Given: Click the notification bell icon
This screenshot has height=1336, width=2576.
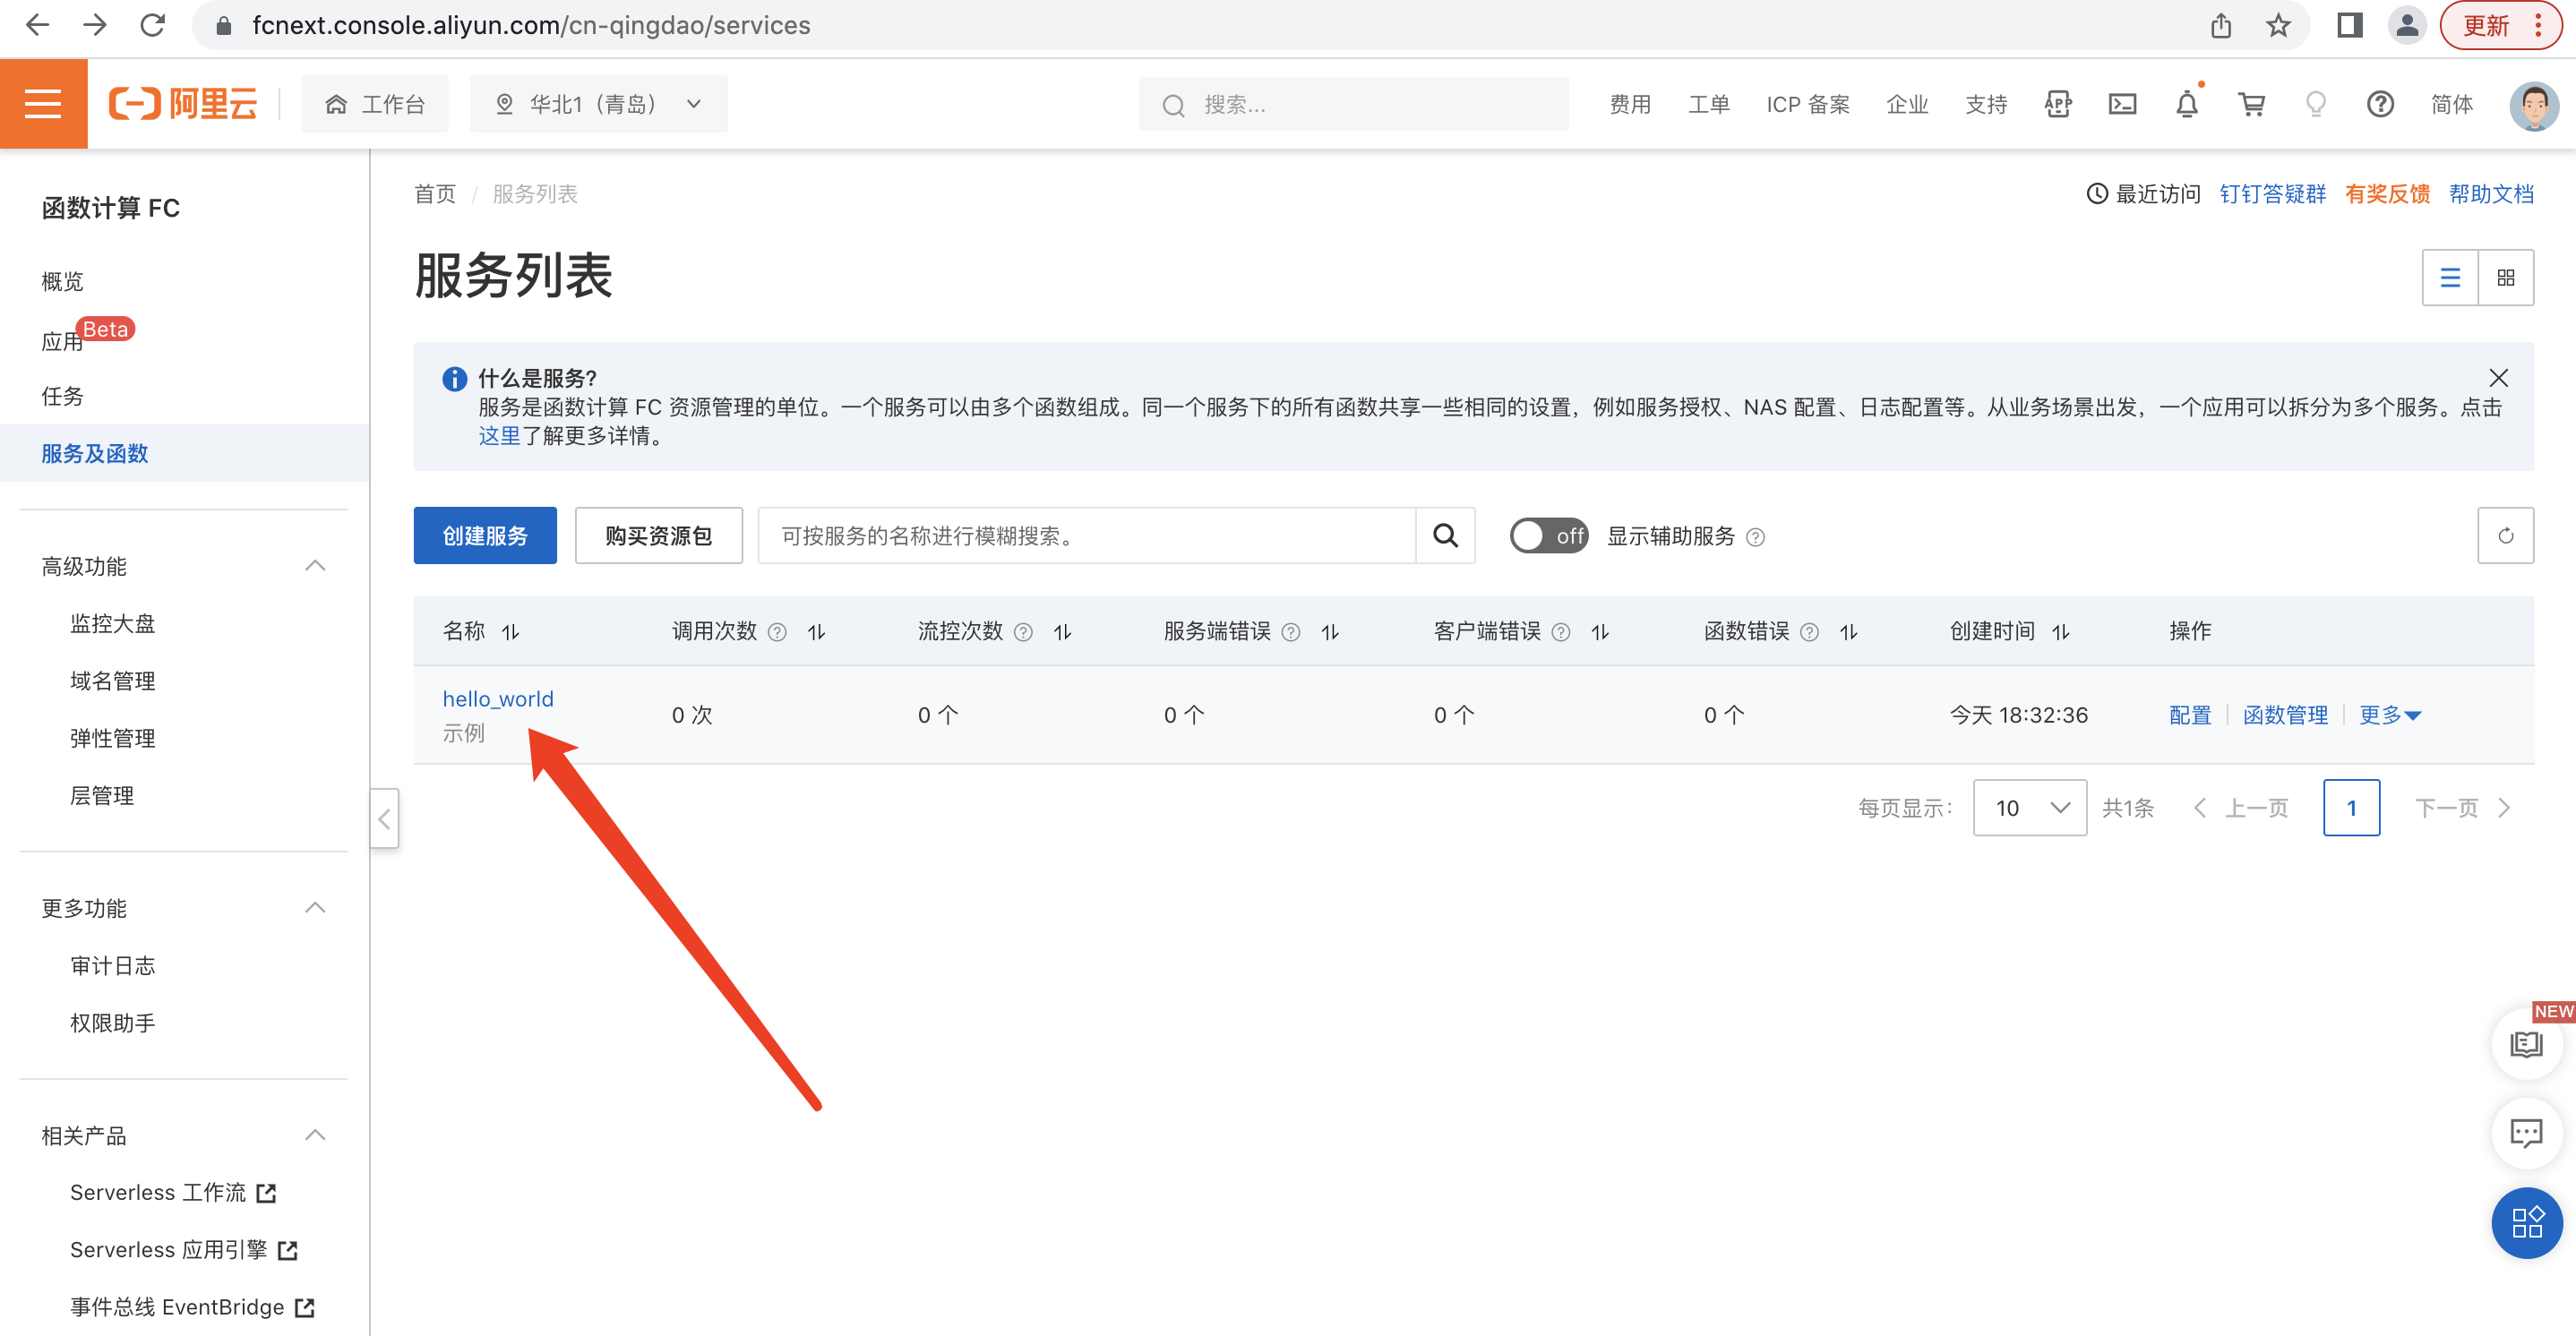Looking at the screenshot, I should pyautogui.click(x=2187, y=104).
